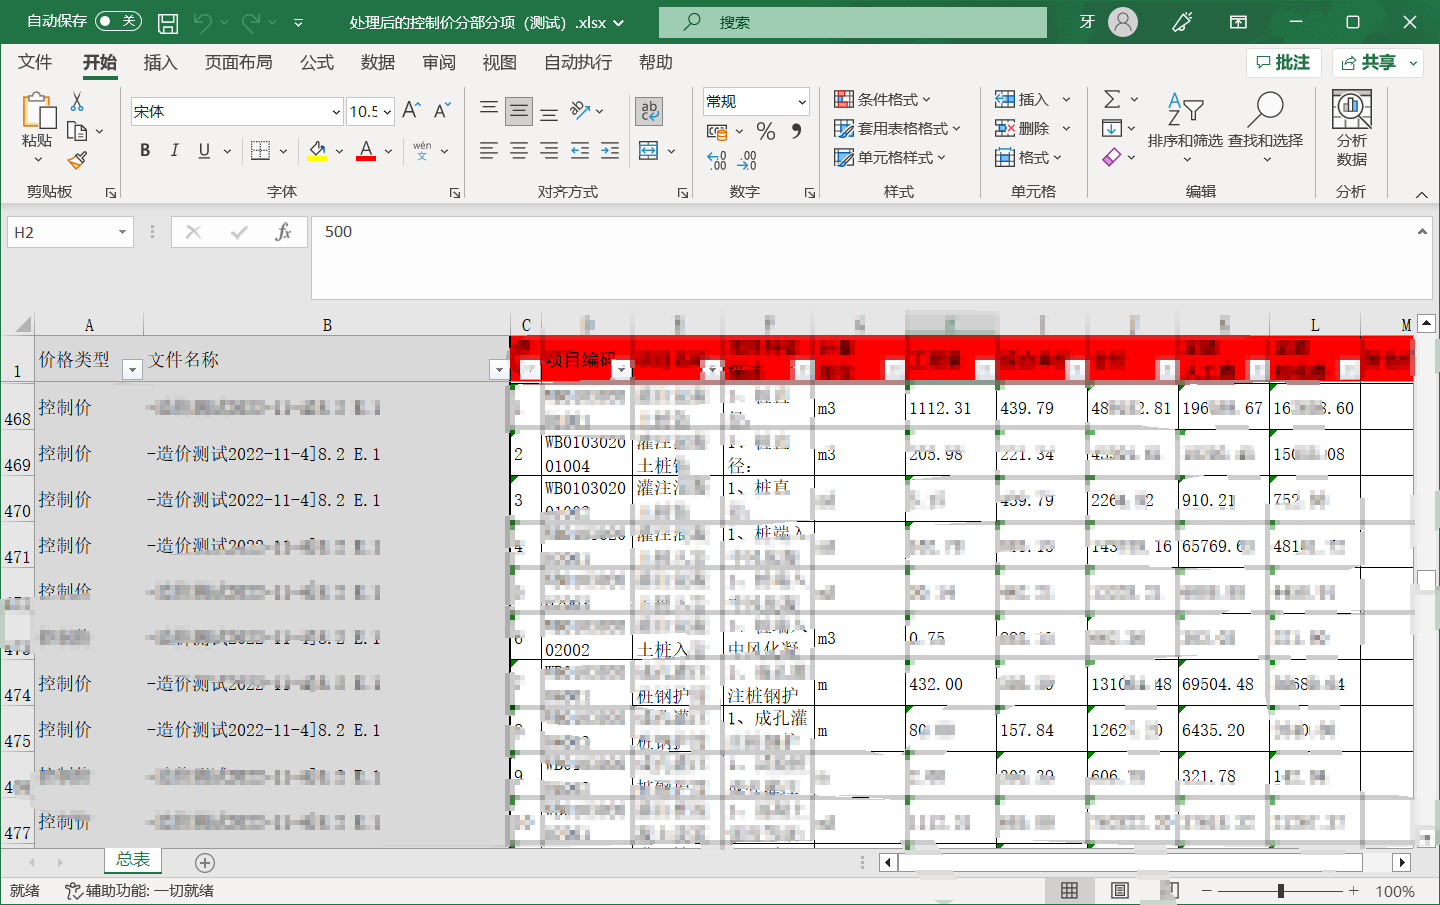Toggle Italic formatting

(175, 150)
